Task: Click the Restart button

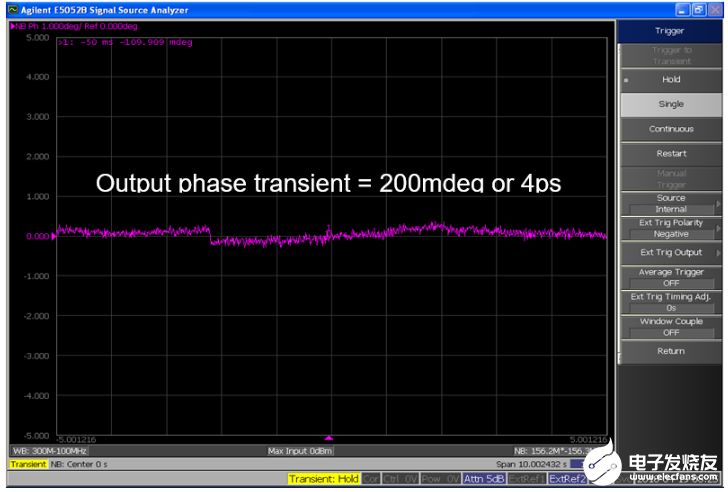Action: 671,154
